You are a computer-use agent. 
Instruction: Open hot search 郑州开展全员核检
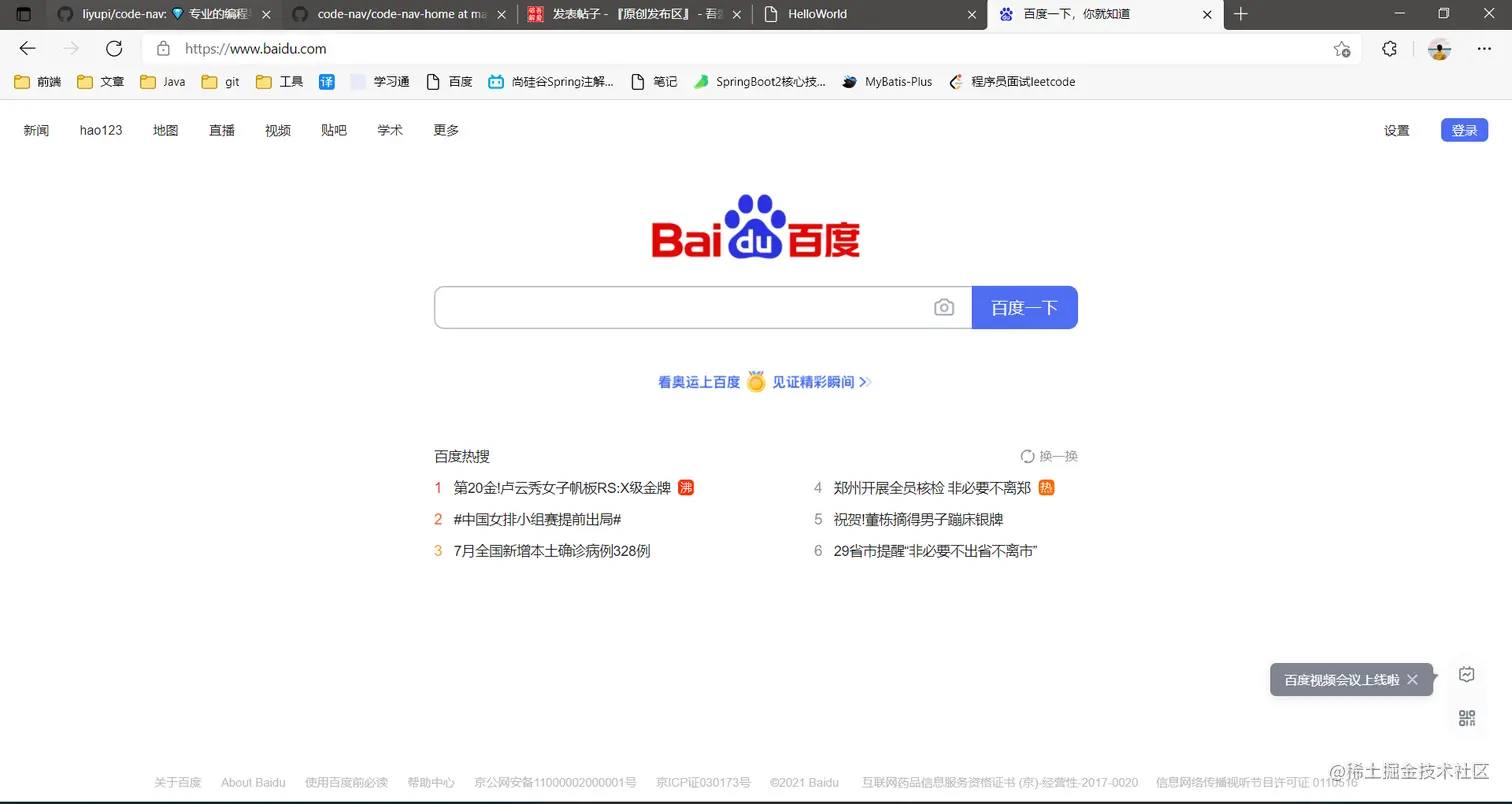click(x=932, y=488)
